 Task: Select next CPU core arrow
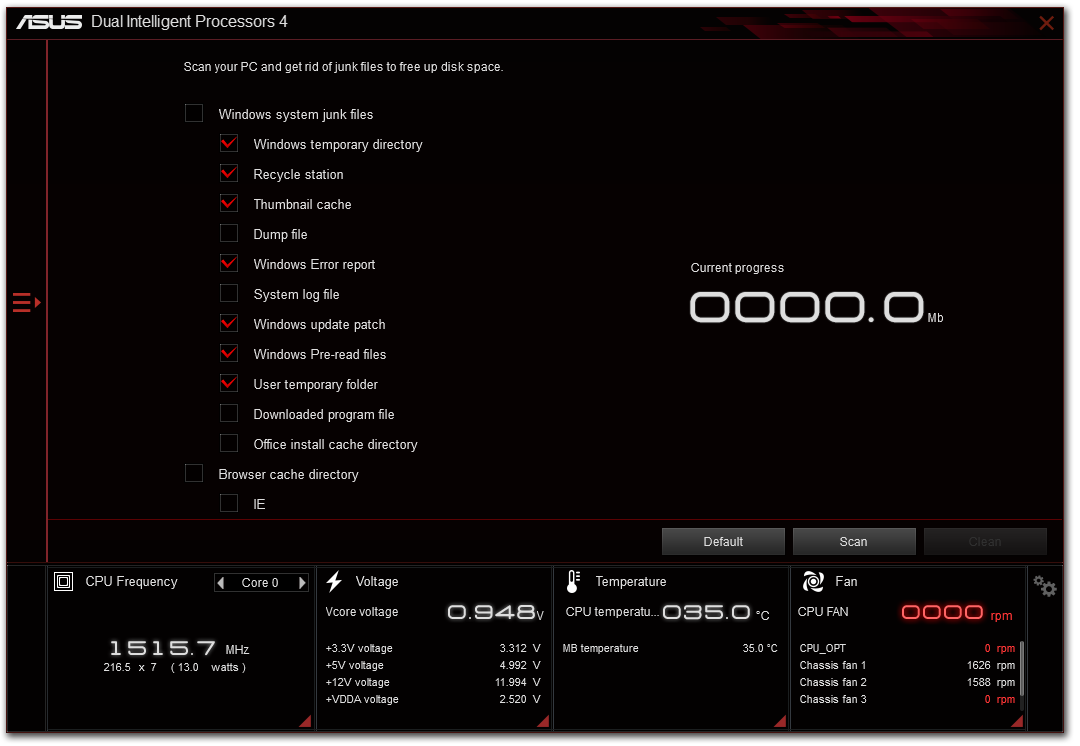click(x=302, y=583)
